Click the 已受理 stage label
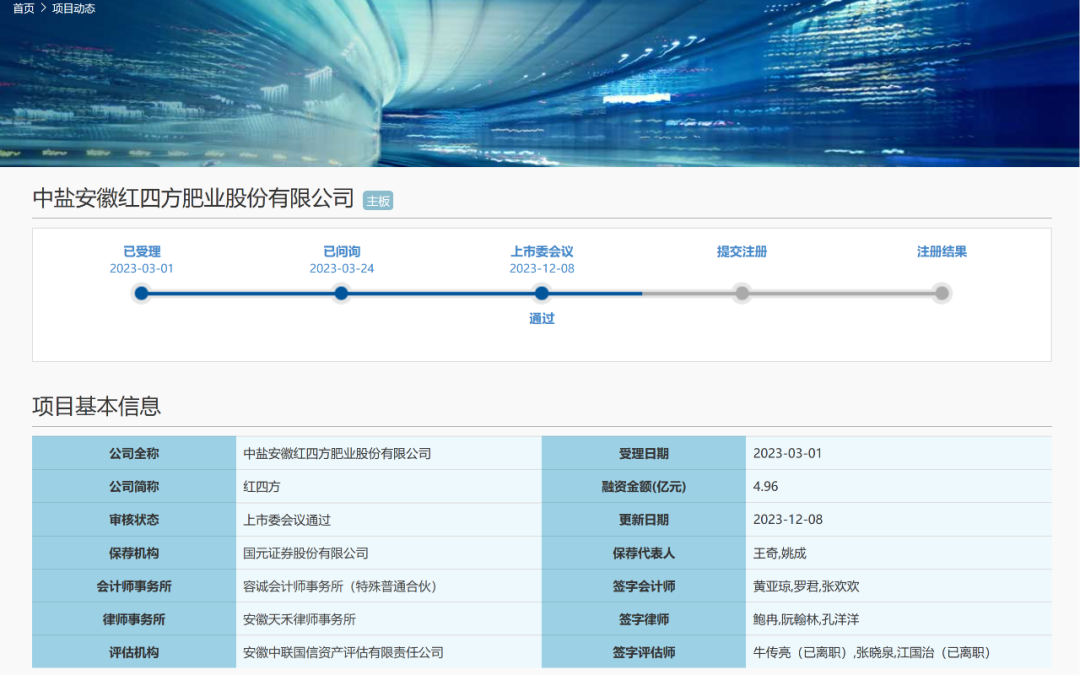1080x675 pixels. click(142, 252)
